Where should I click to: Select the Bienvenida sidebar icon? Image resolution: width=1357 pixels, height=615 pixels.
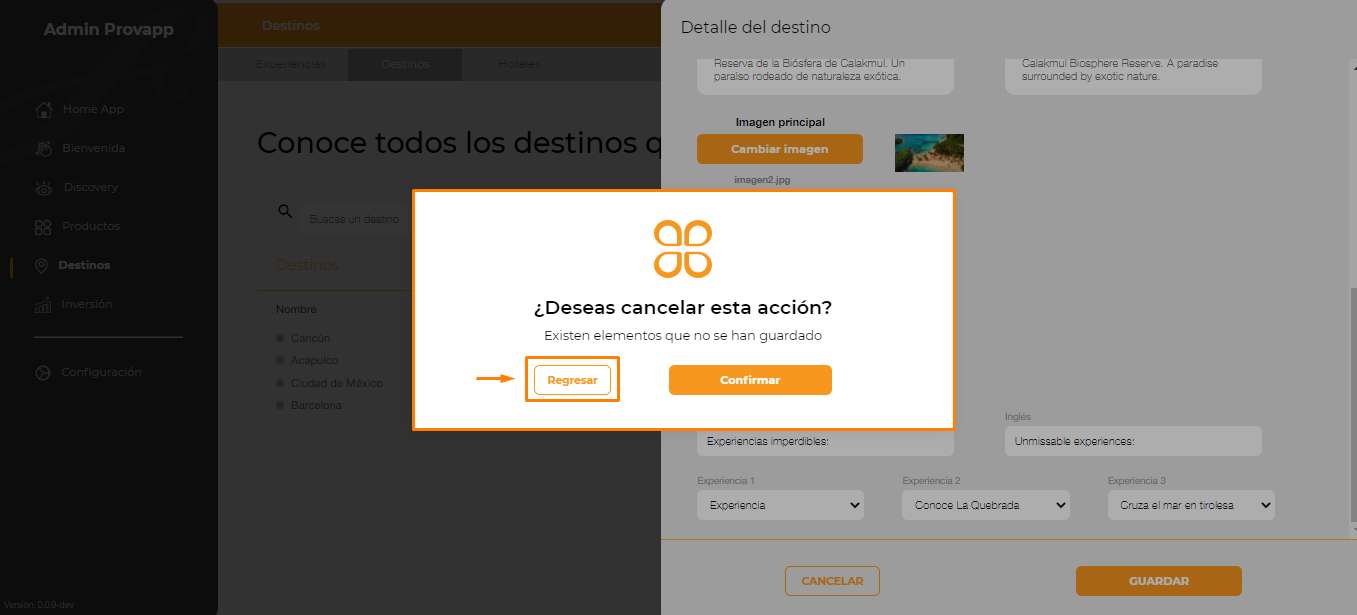43,148
